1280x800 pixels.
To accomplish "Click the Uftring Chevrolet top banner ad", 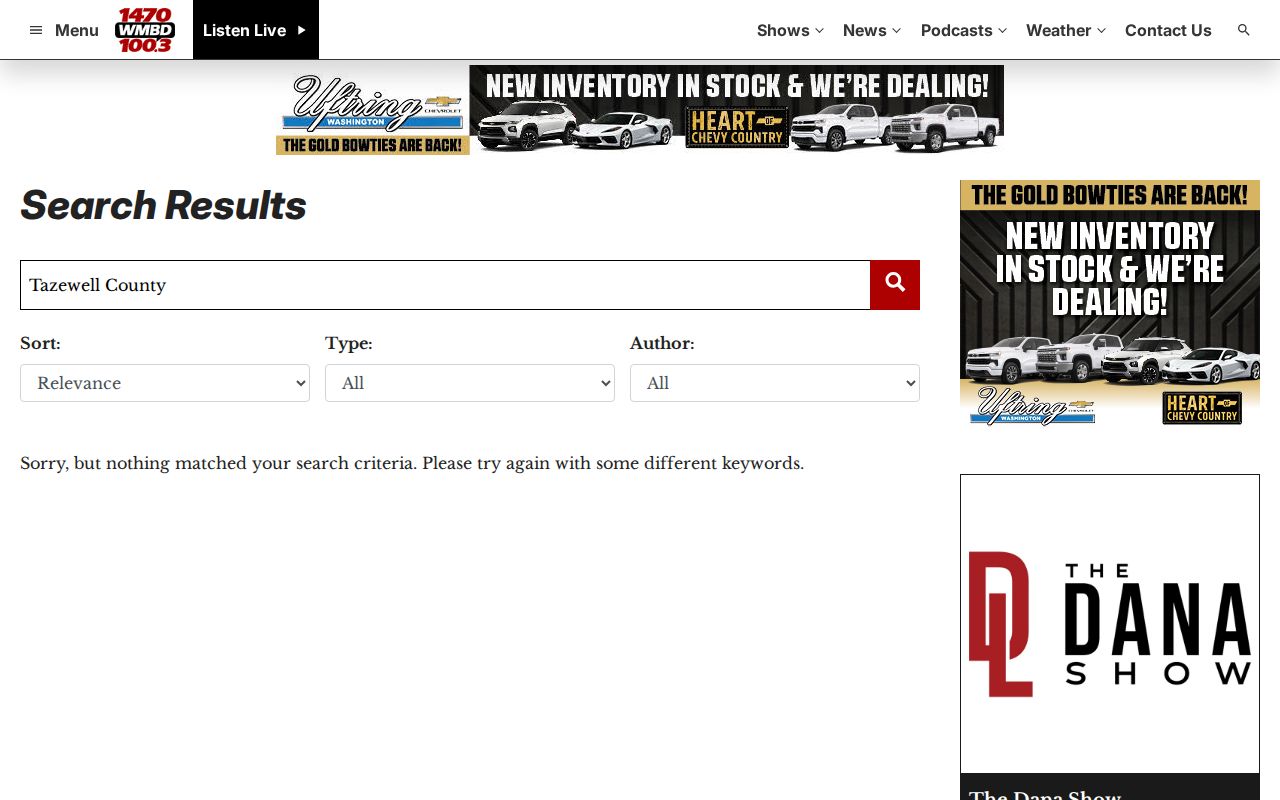I will pos(640,110).
